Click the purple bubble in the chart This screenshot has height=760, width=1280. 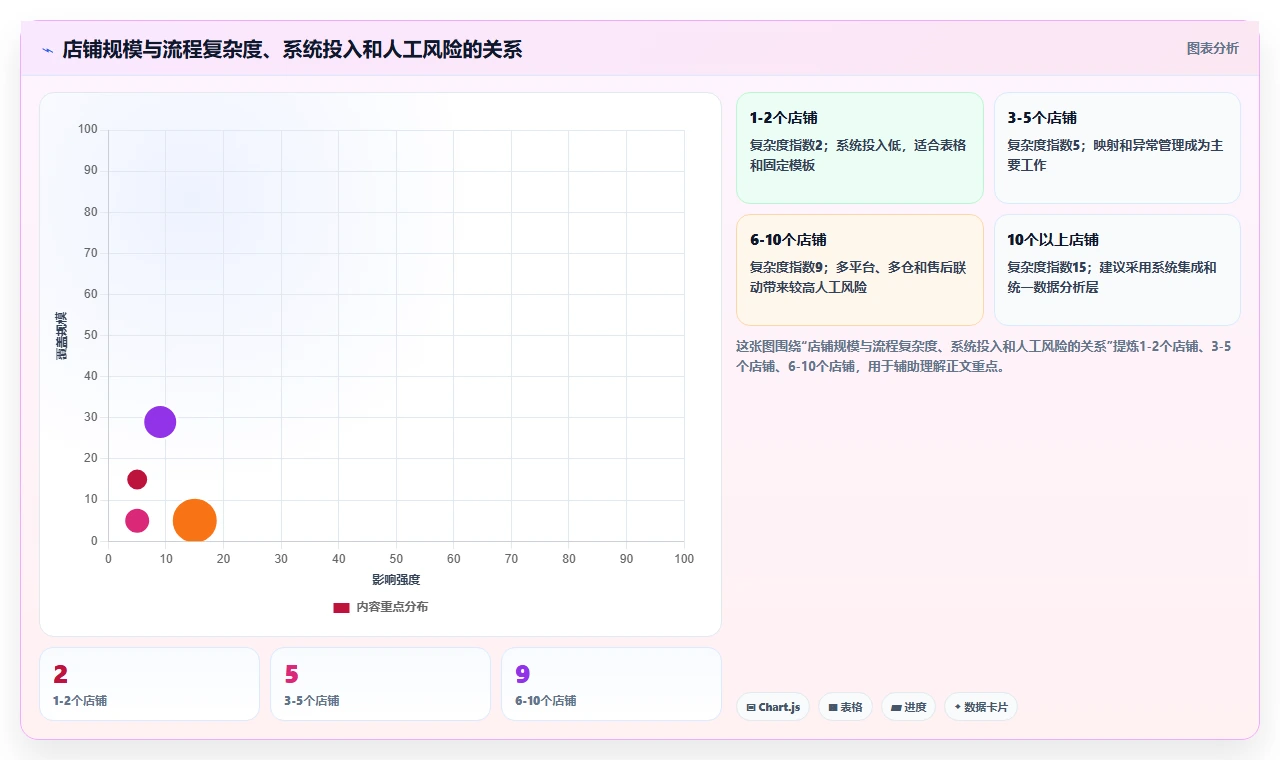point(160,422)
